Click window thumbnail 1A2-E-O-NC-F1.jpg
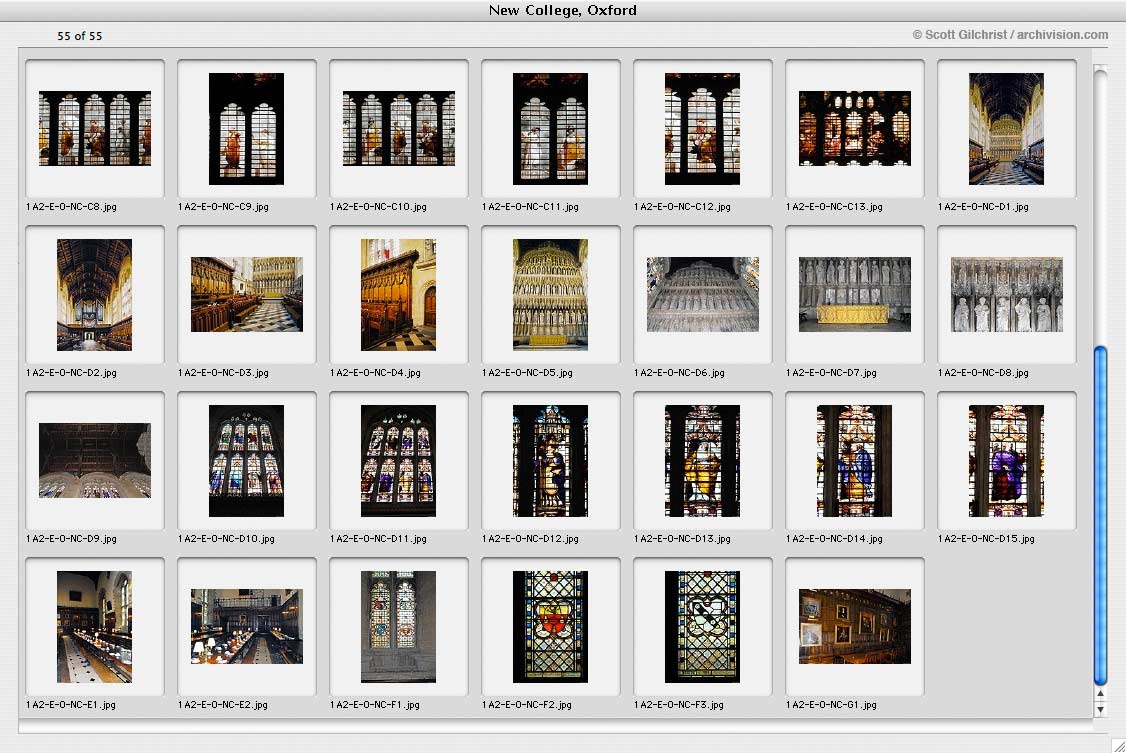 pyautogui.click(x=399, y=627)
